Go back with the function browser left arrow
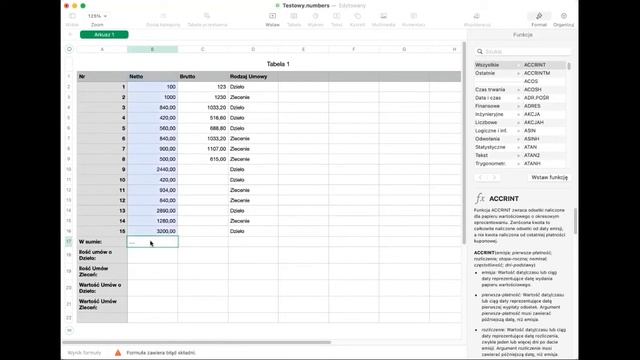Image resolution: width=640 pixels, height=360 pixels. (480, 178)
